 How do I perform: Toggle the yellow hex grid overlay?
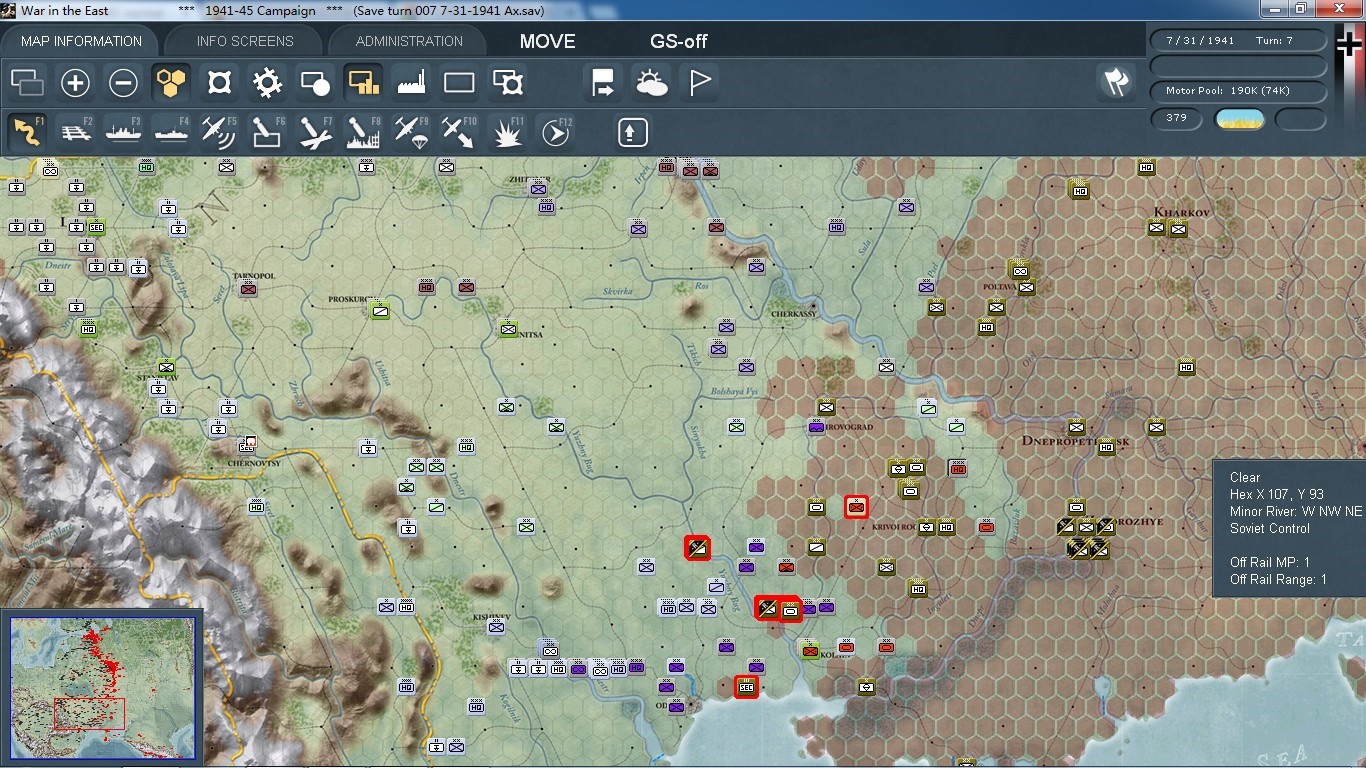[171, 82]
